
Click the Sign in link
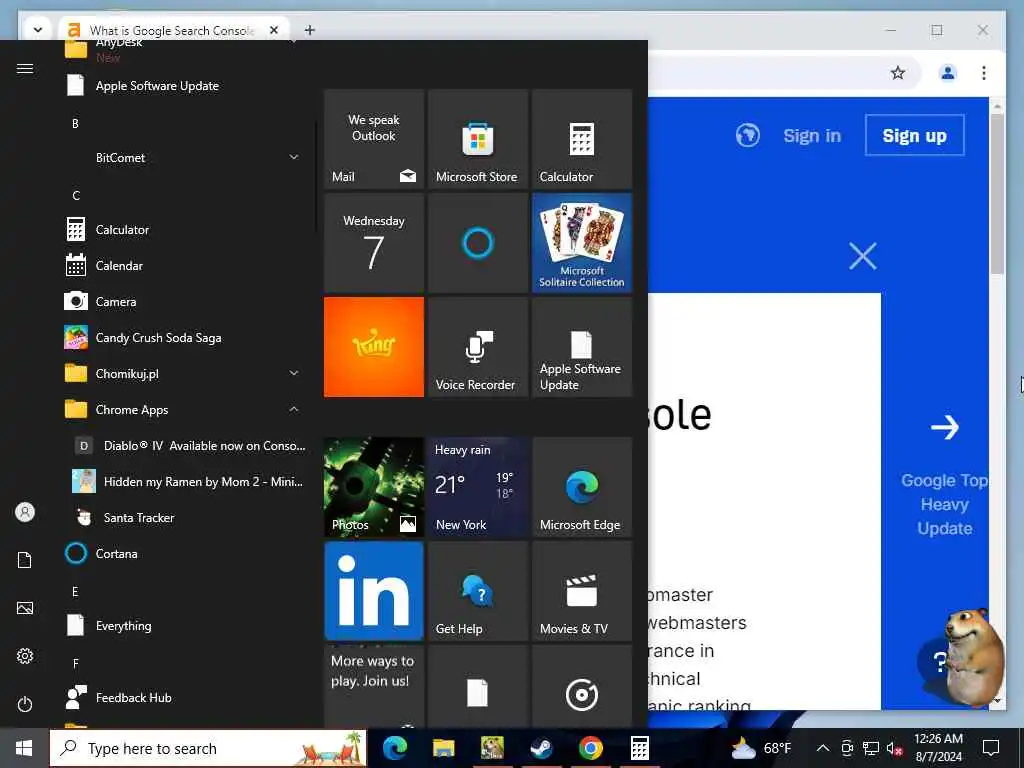point(812,135)
